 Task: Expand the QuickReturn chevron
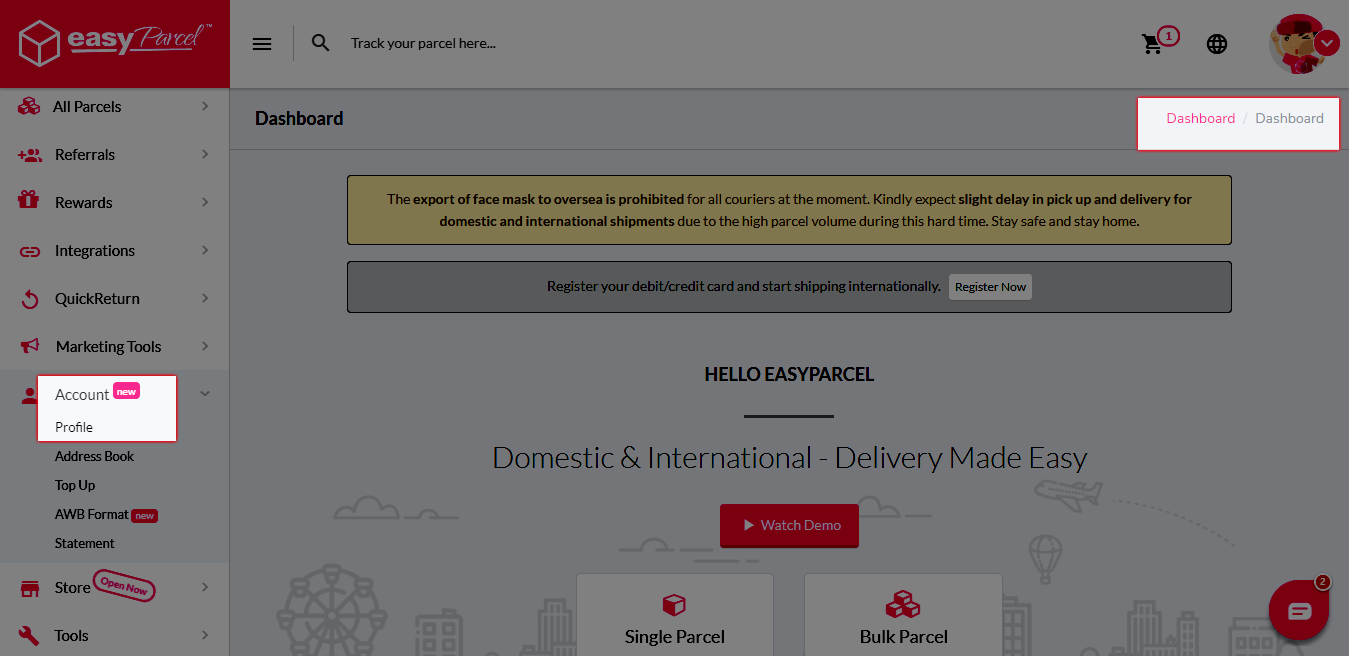[x=205, y=298]
